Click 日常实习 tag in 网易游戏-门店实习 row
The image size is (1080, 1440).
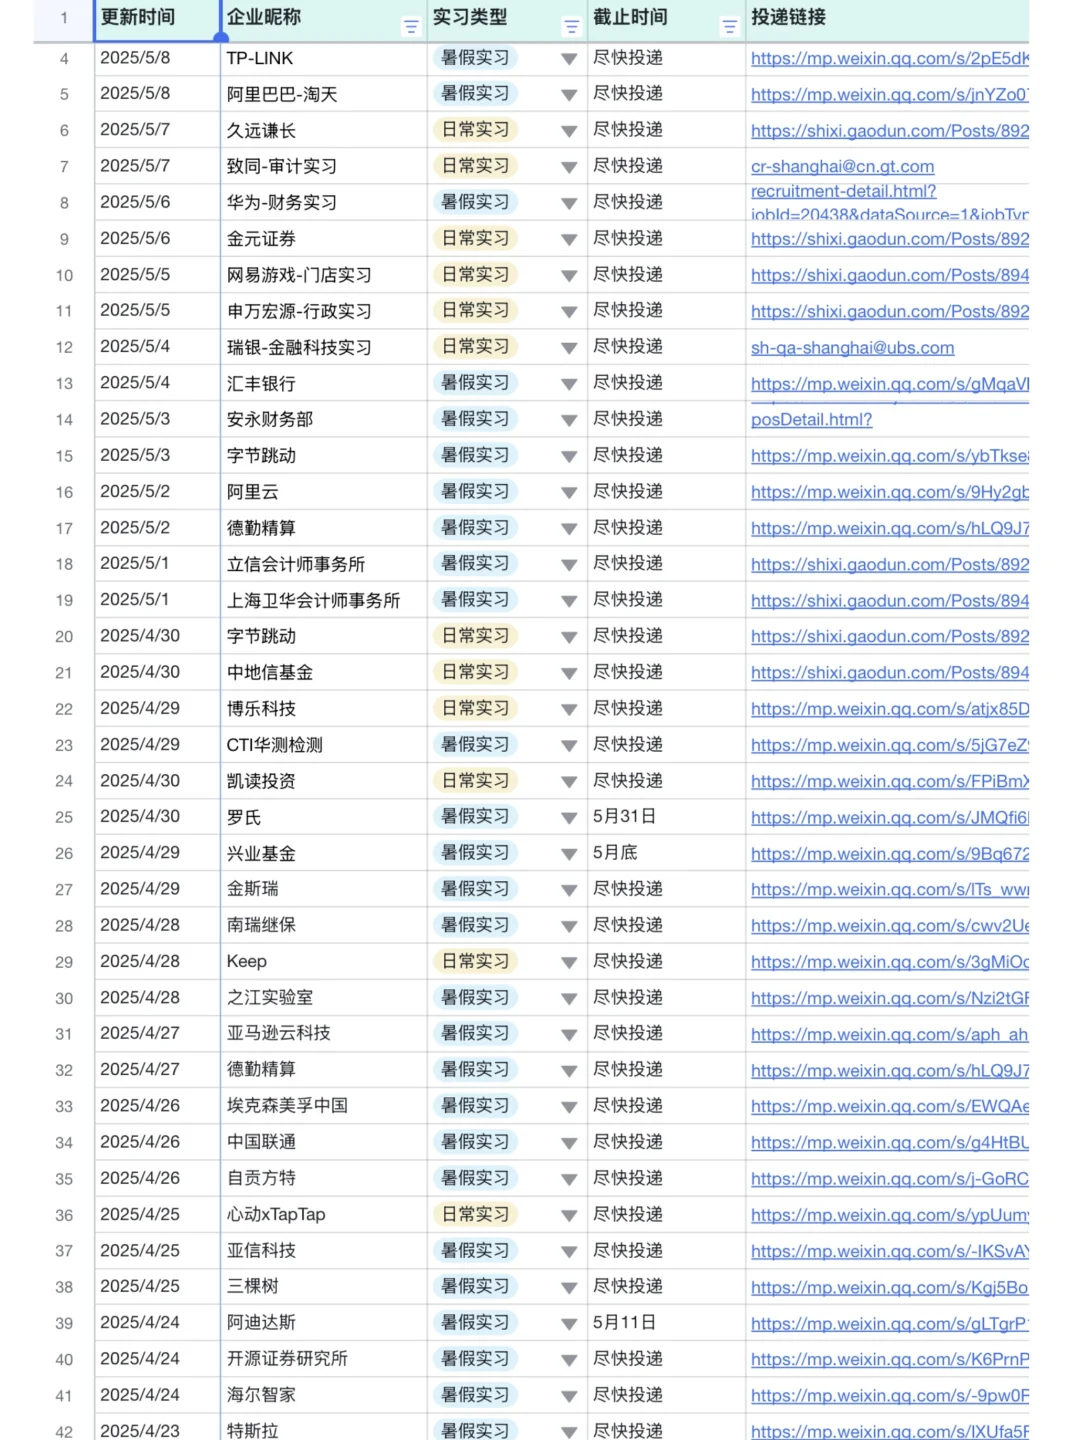point(476,275)
